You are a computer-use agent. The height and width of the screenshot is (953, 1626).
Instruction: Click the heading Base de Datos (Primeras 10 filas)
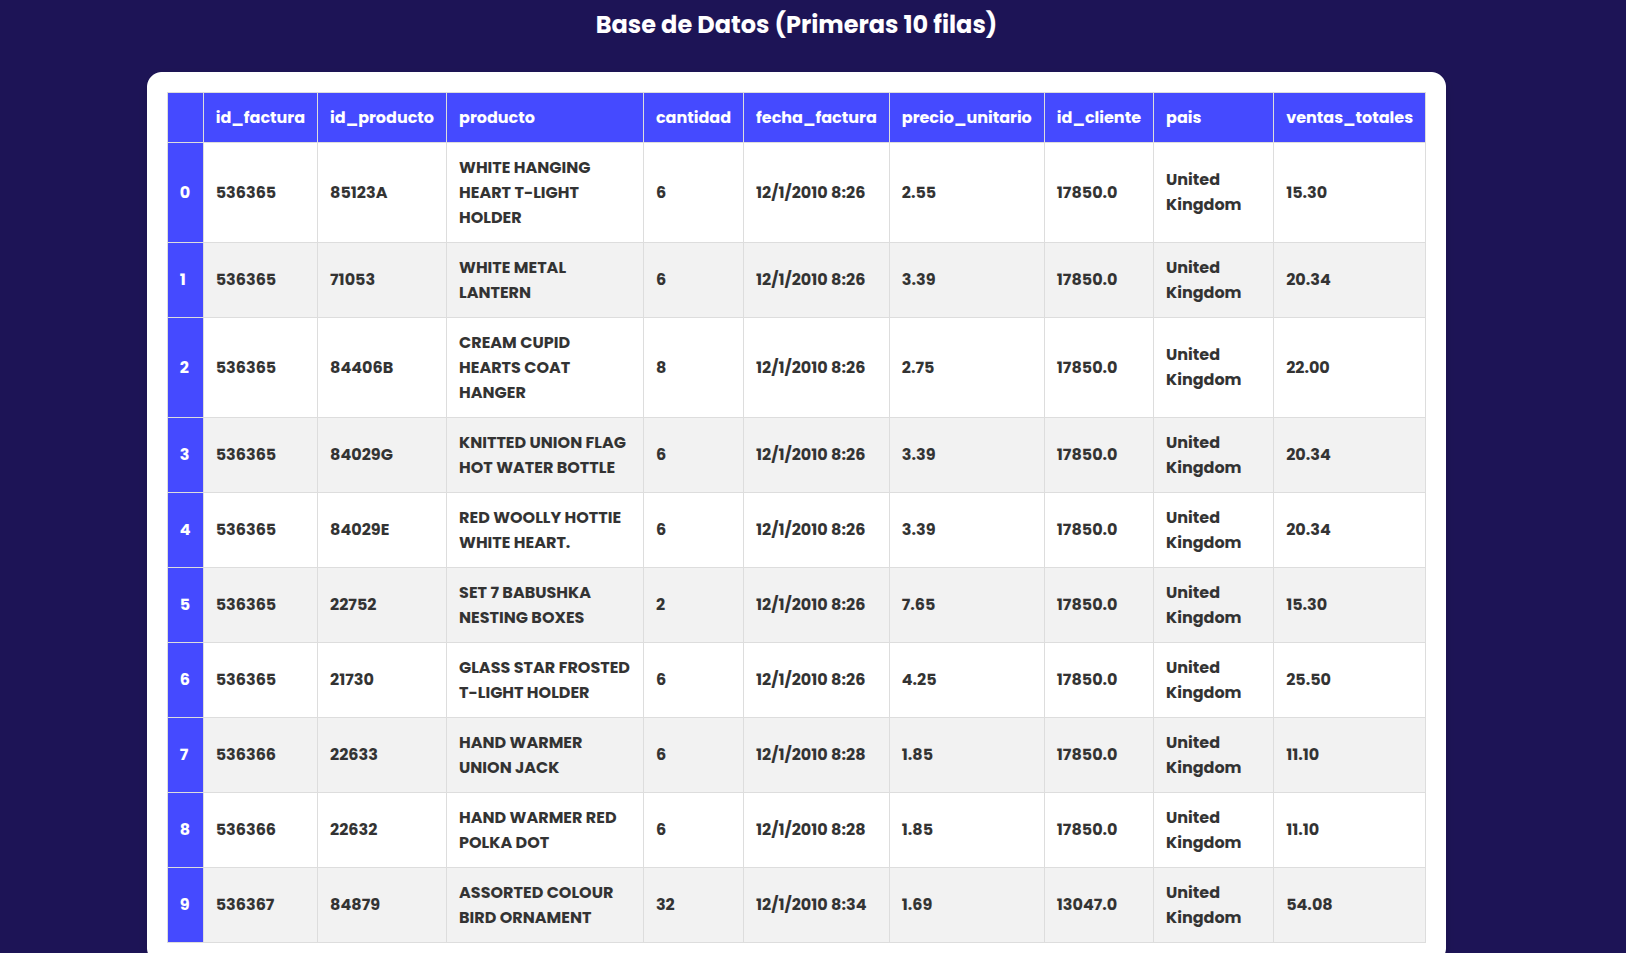pyautogui.click(x=796, y=24)
